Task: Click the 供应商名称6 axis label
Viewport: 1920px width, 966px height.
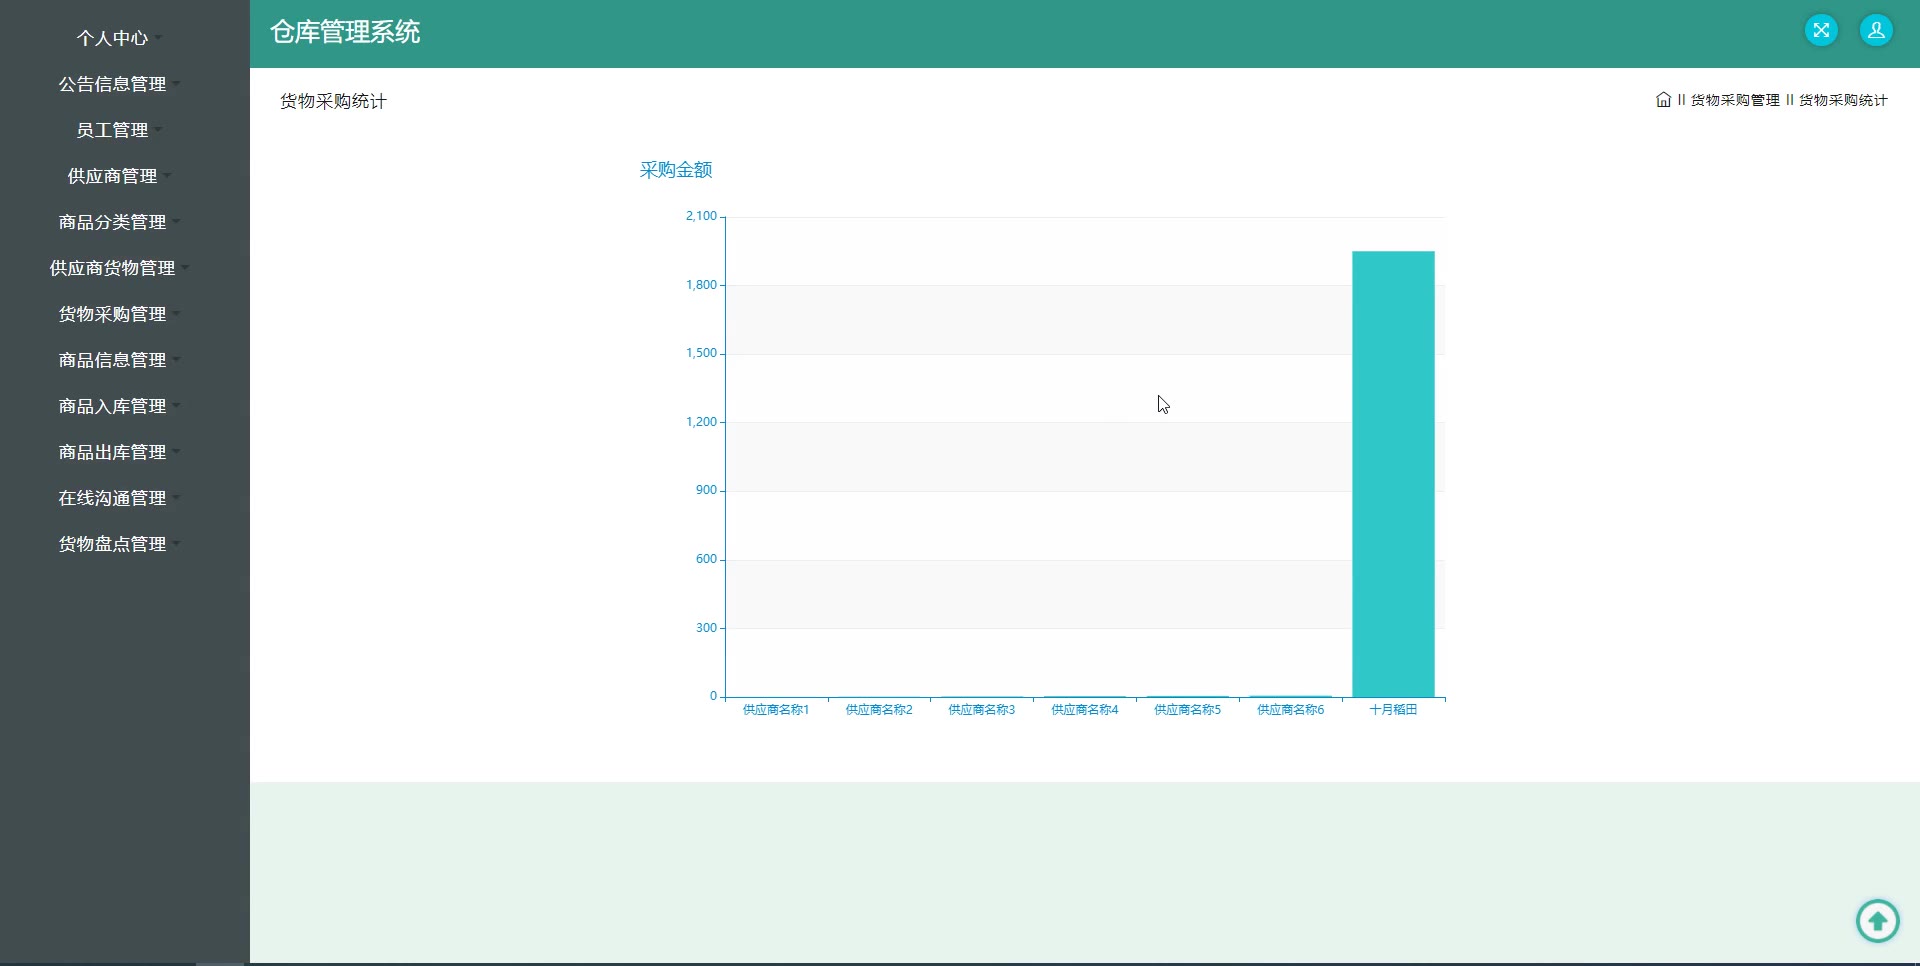Action: click(1291, 709)
